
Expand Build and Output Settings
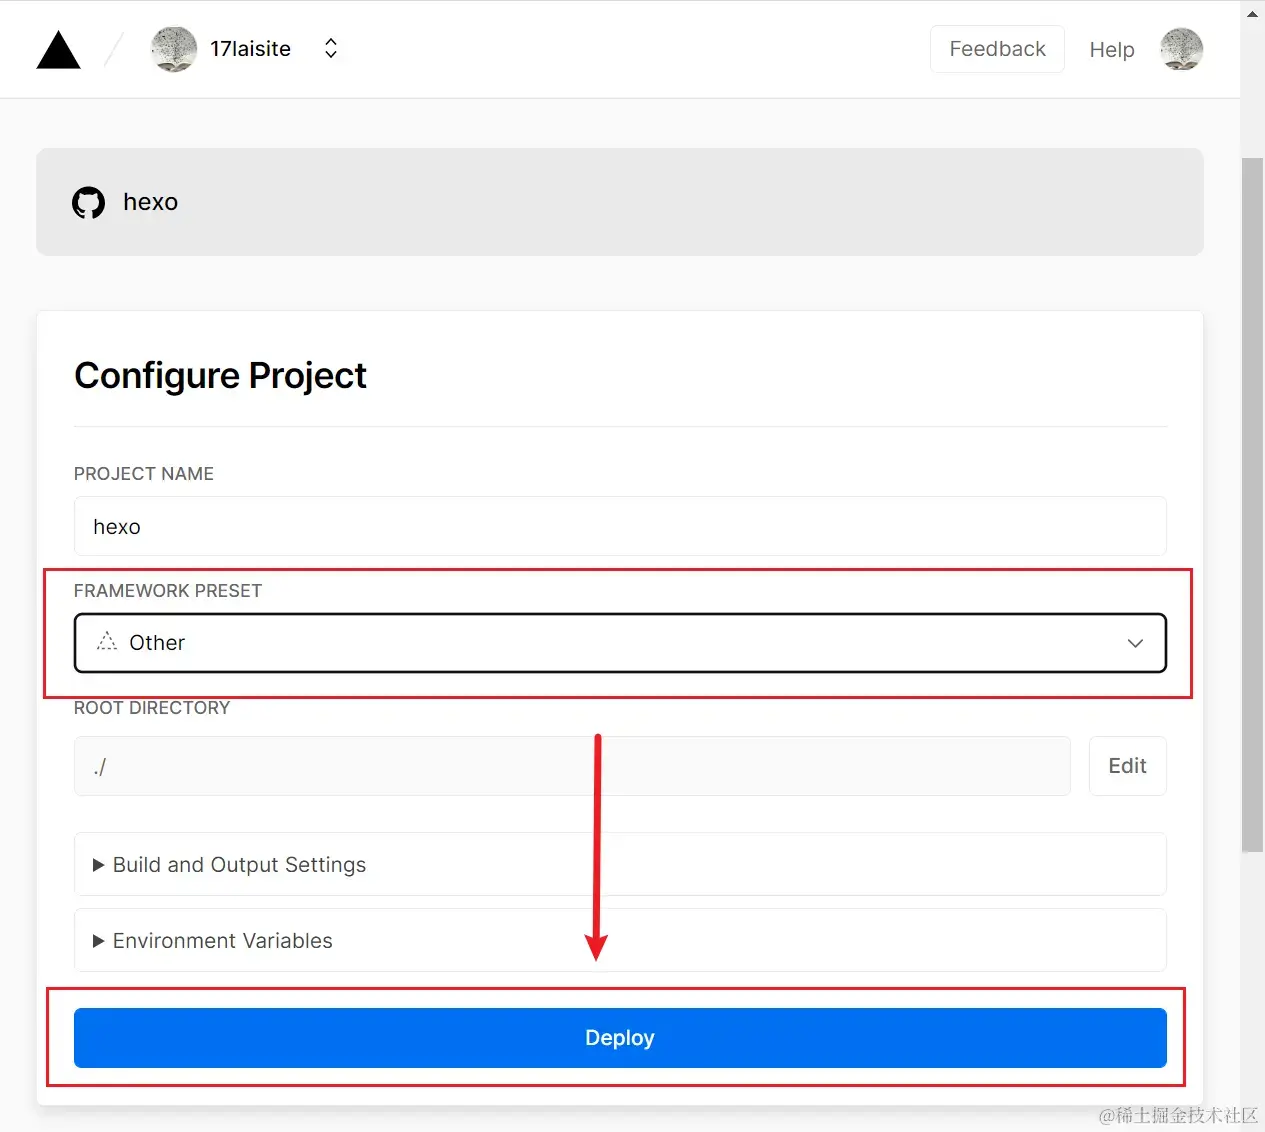(239, 864)
